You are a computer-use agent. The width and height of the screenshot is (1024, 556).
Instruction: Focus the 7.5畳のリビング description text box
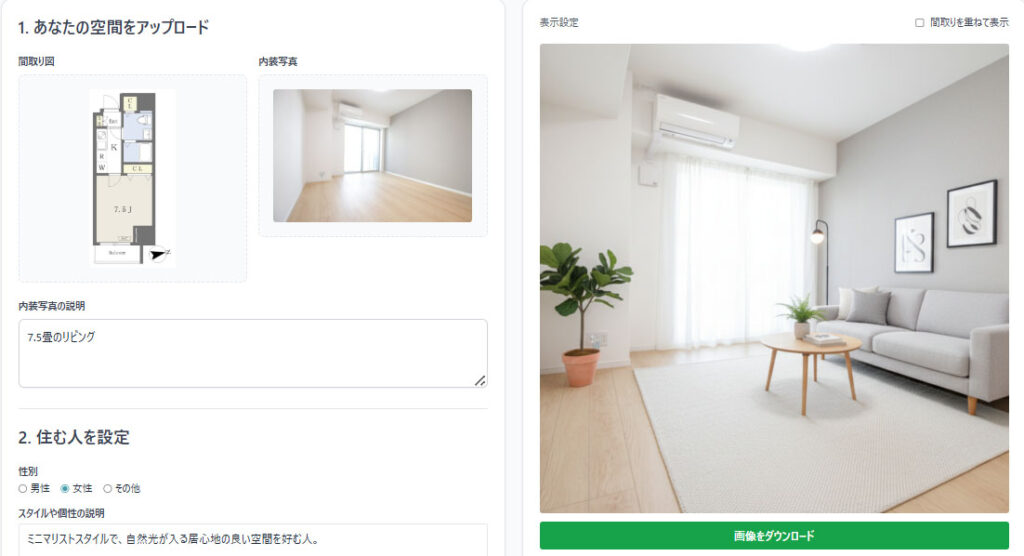253,353
